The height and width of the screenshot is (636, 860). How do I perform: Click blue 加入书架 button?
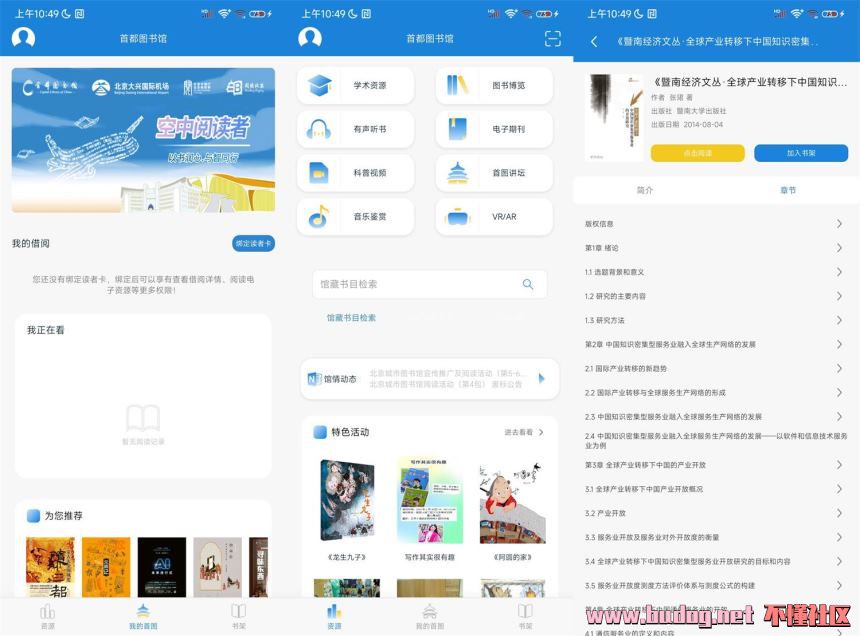(801, 153)
